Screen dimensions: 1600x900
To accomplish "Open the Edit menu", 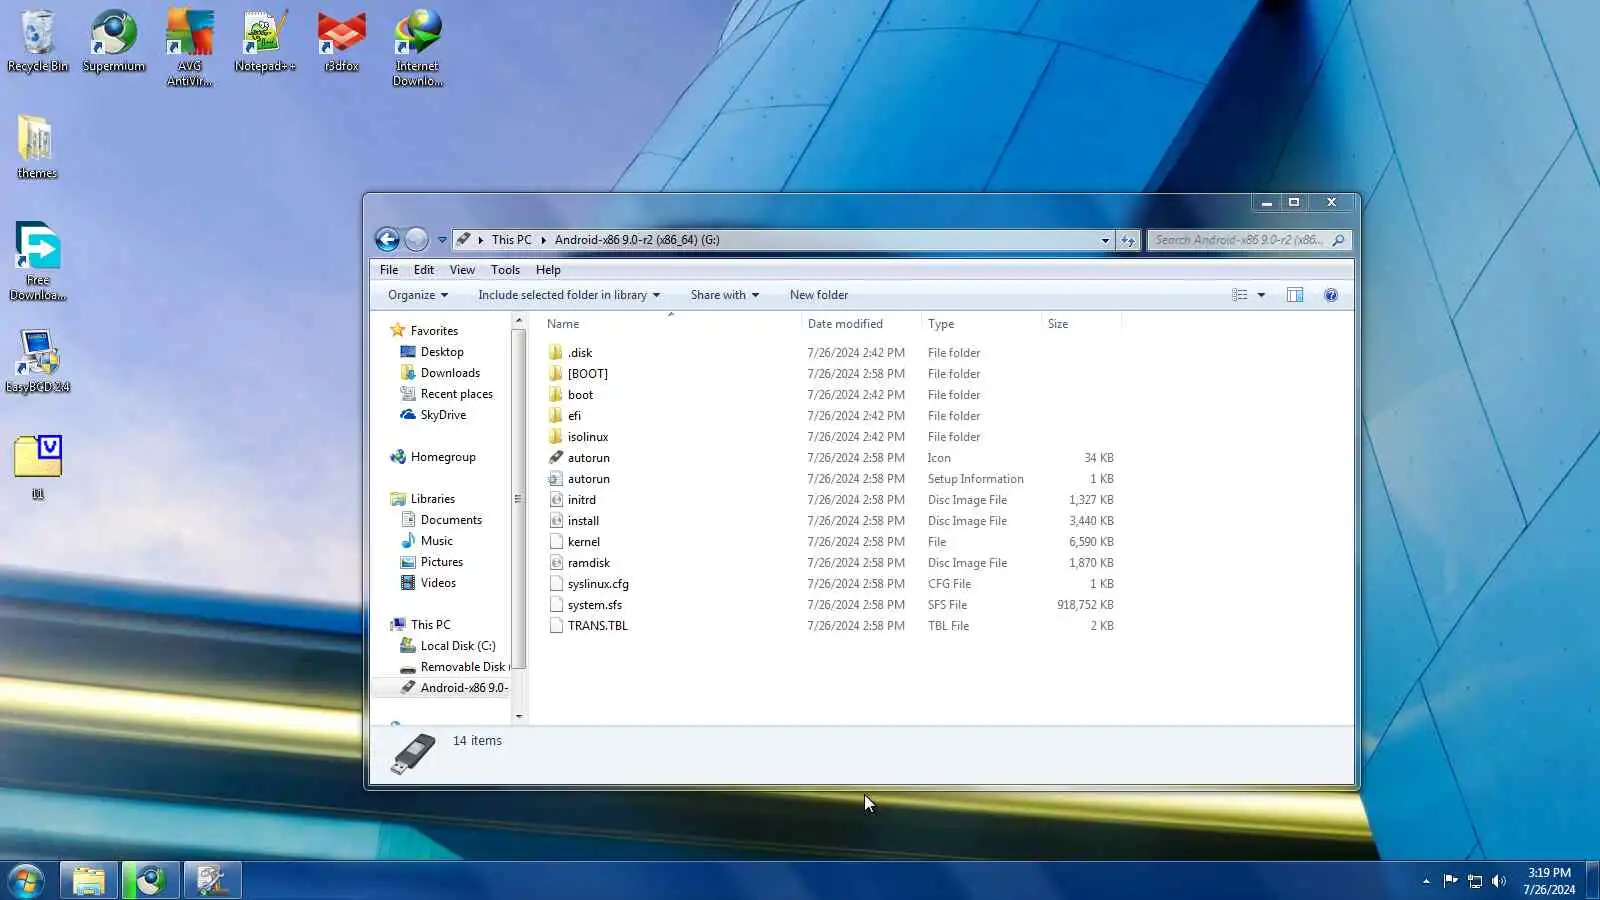I will click(424, 270).
